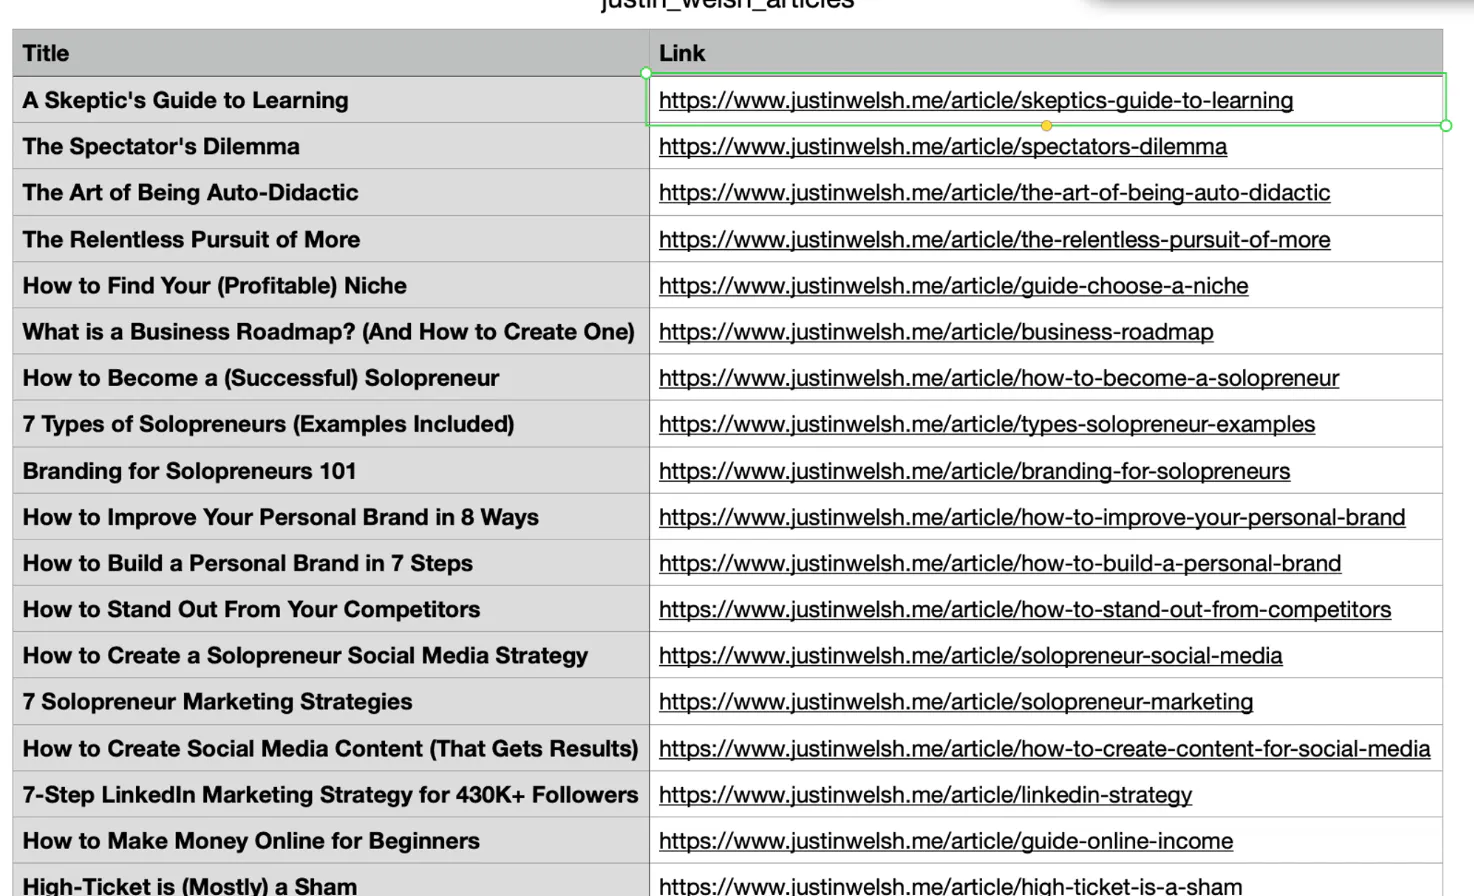
Task: Open the spectators-dilemma article link
Action: 943,147
